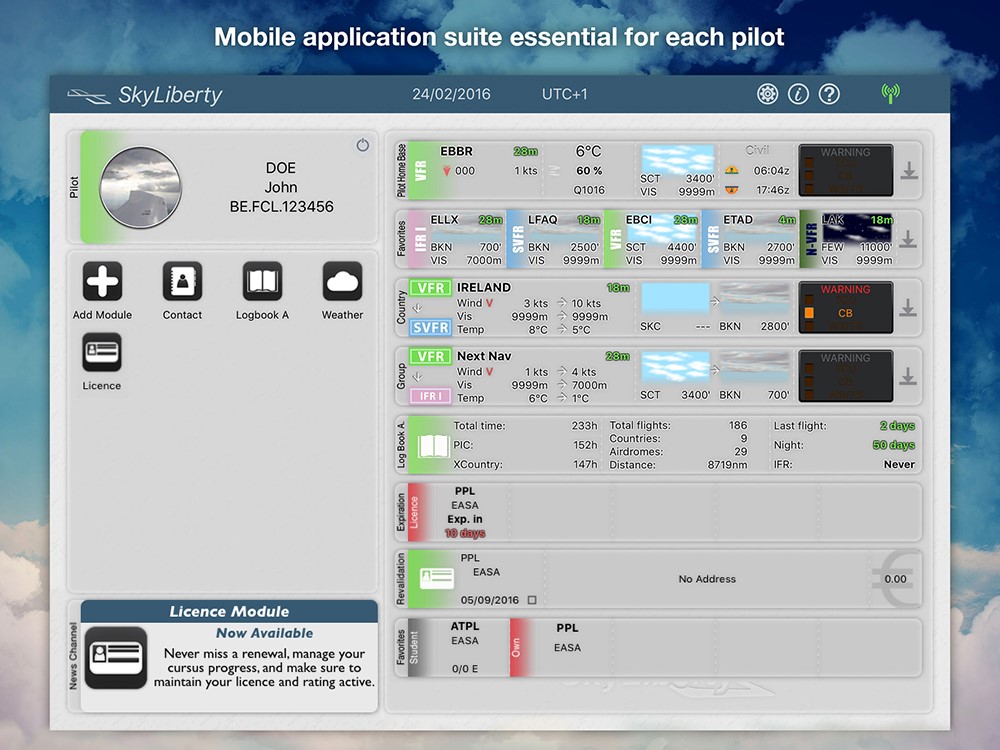Click the euro symbol beside 0.00
1000x750 pixels.
[x=897, y=579]
